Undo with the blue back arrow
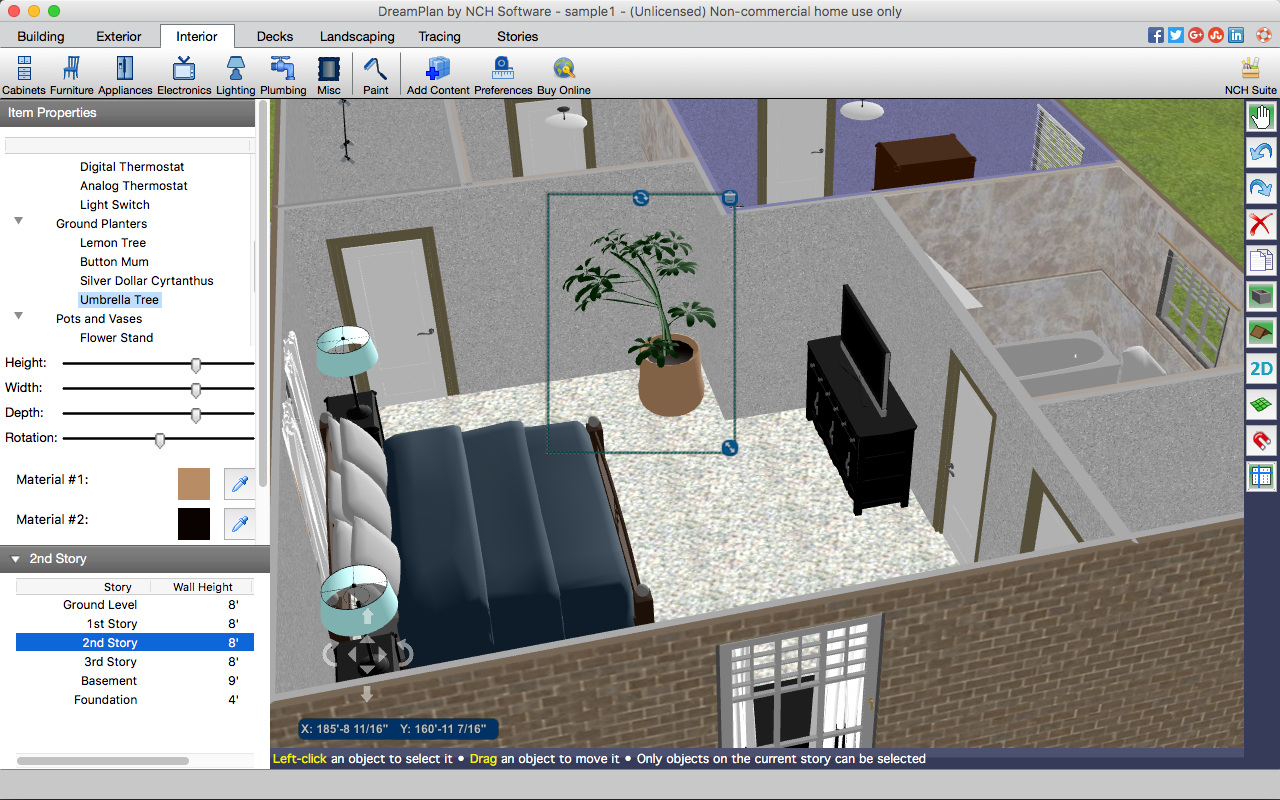 1261,153
